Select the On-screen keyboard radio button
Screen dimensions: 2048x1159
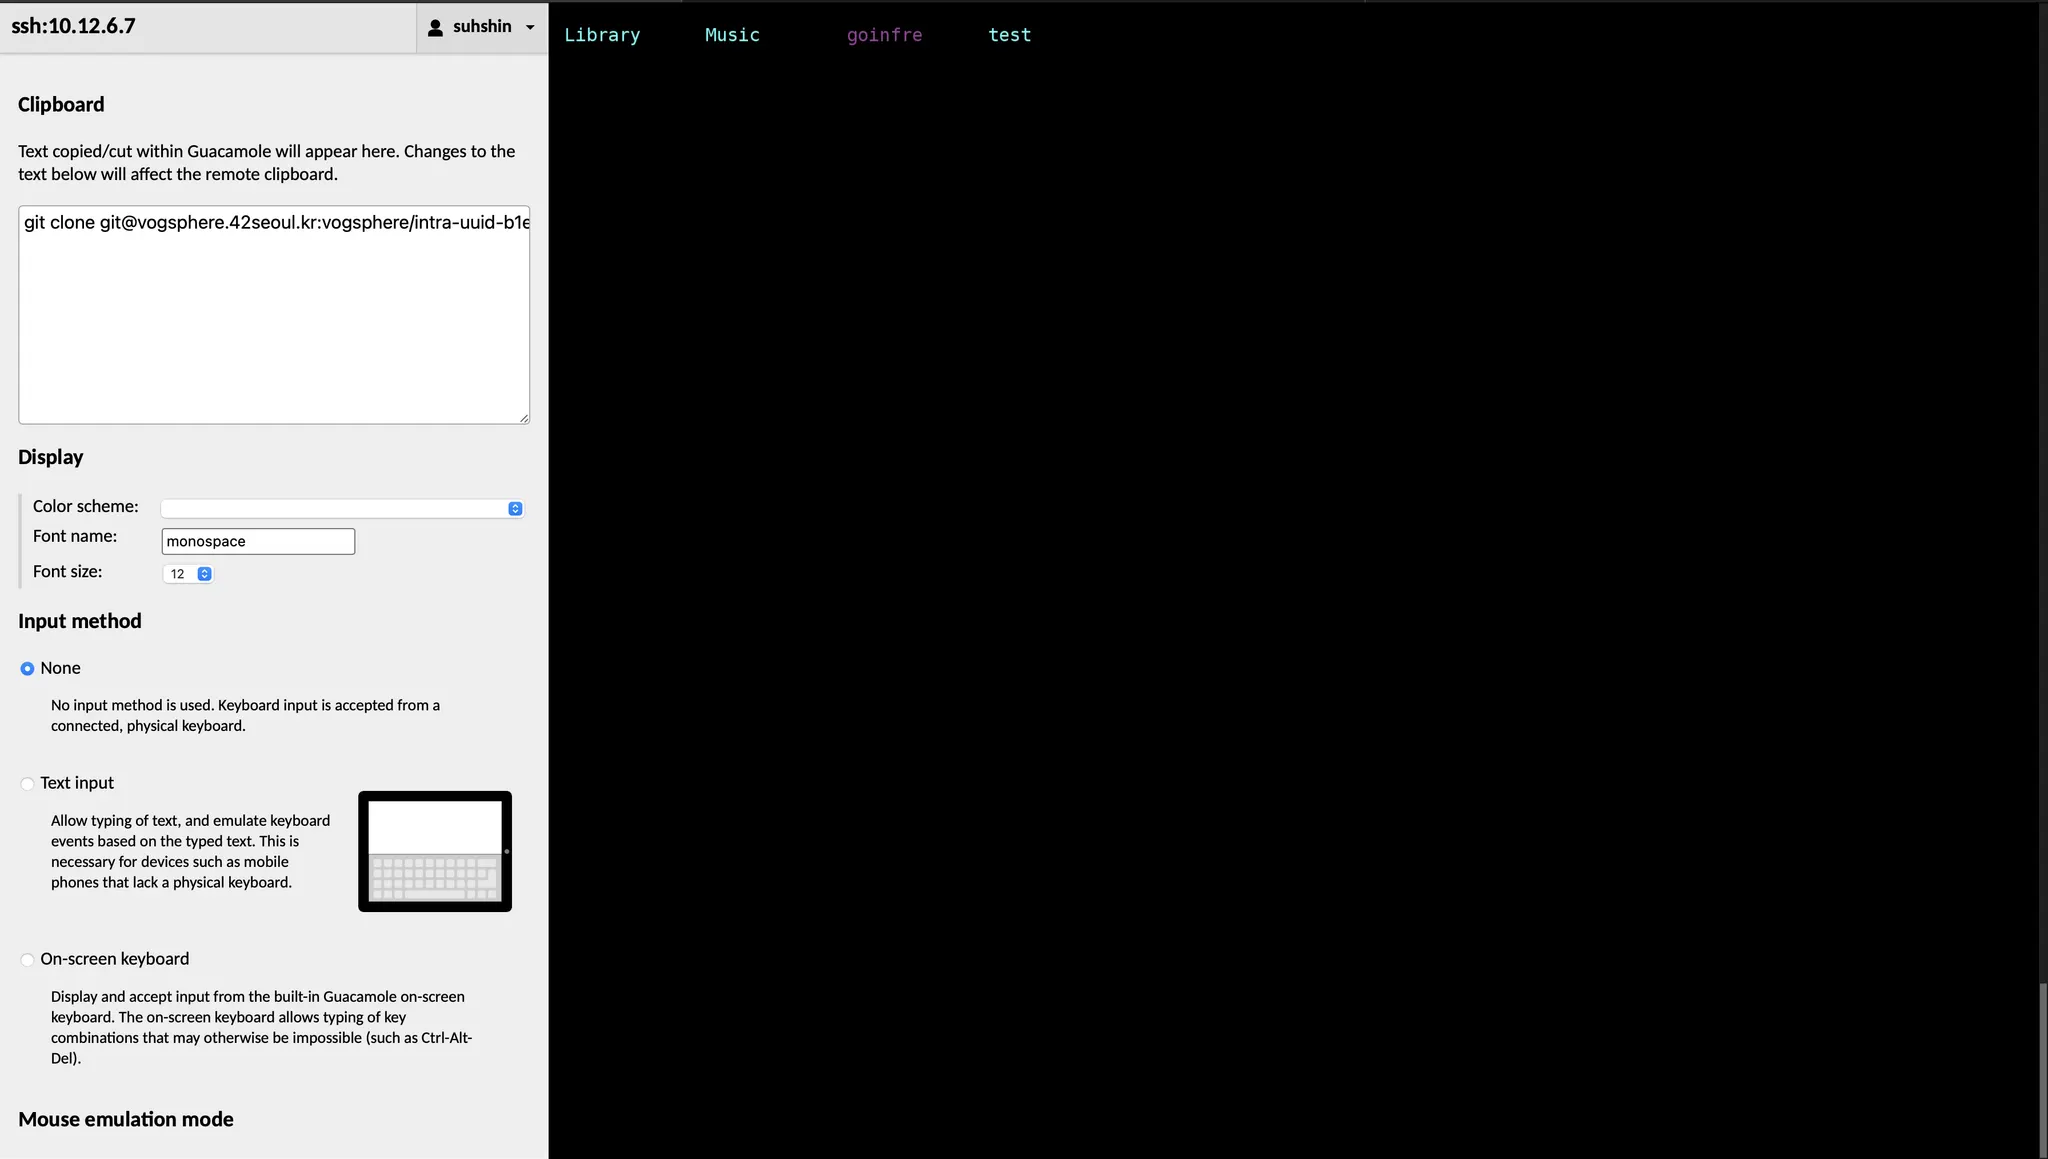point(27,960)
